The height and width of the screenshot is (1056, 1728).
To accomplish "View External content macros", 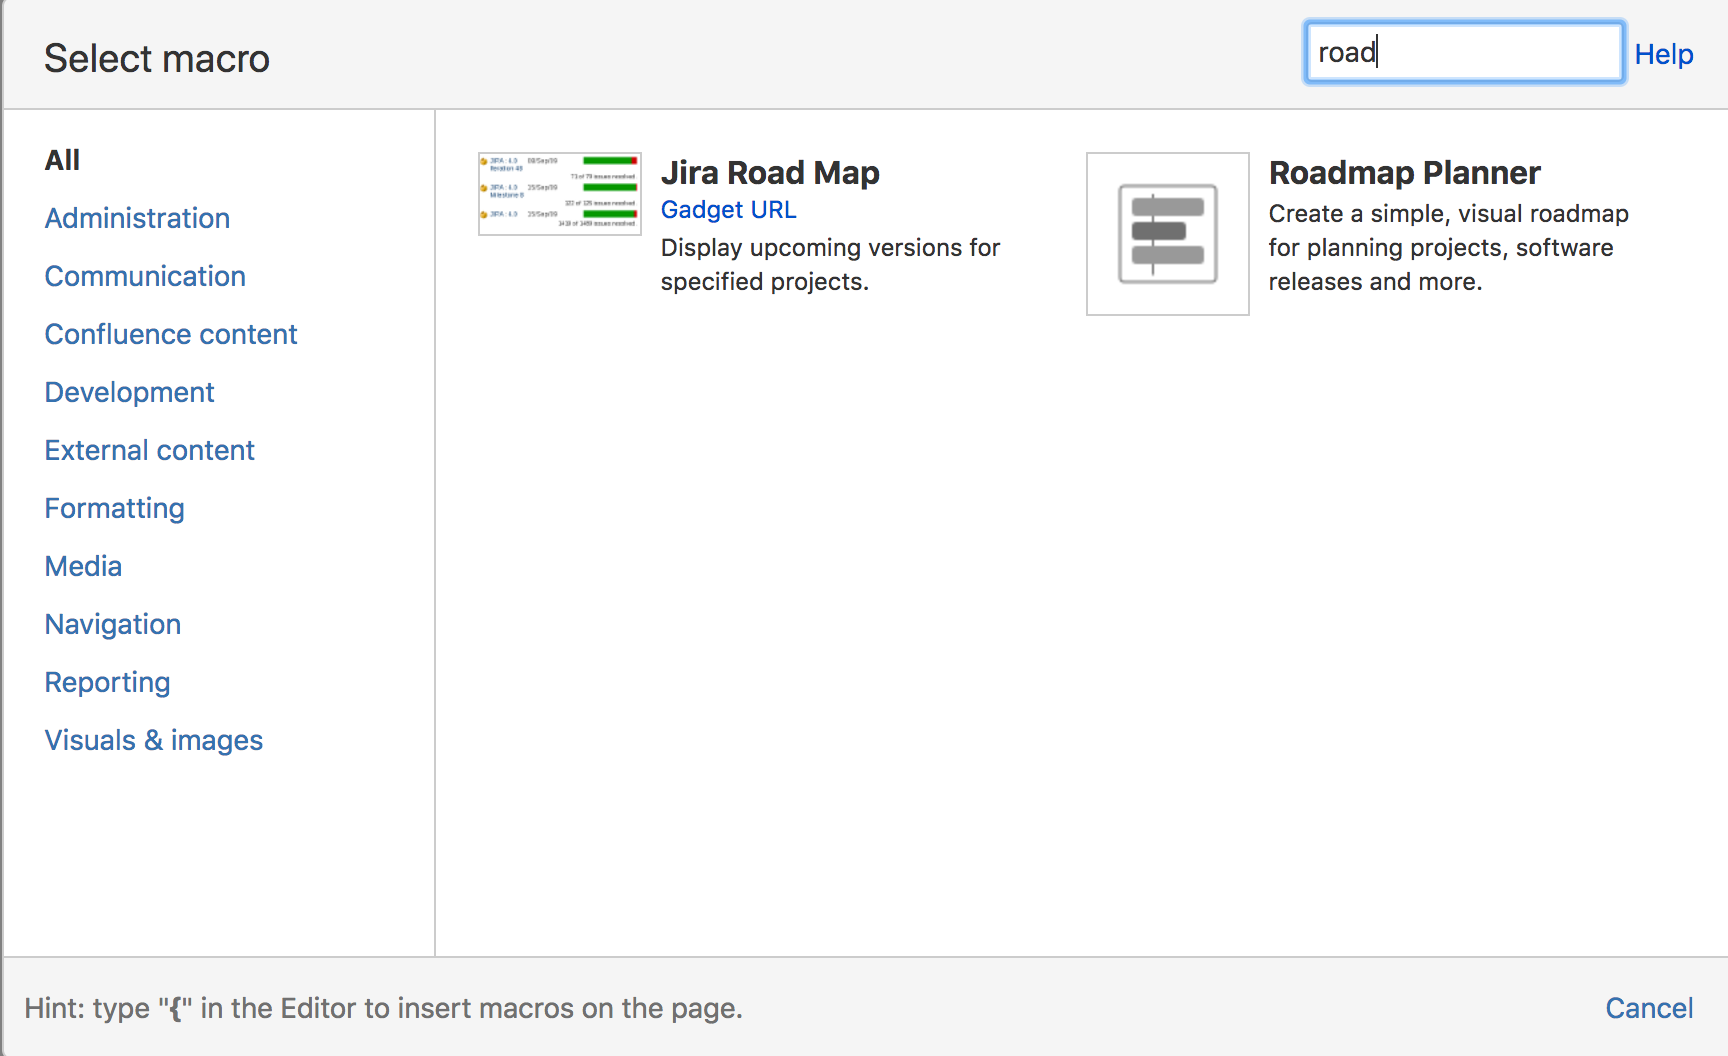I will [149, 450].
